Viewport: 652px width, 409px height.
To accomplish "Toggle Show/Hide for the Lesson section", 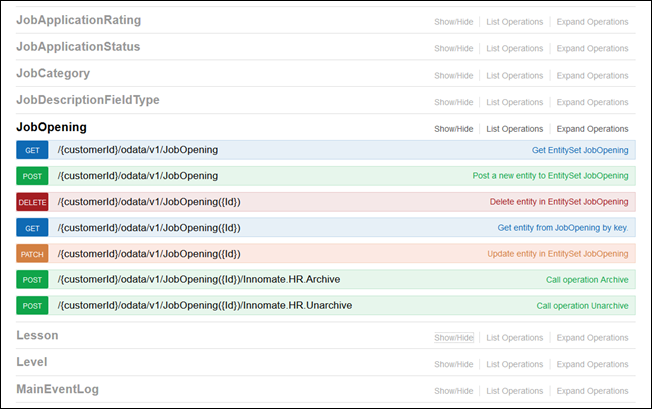I will pos(453,338).
